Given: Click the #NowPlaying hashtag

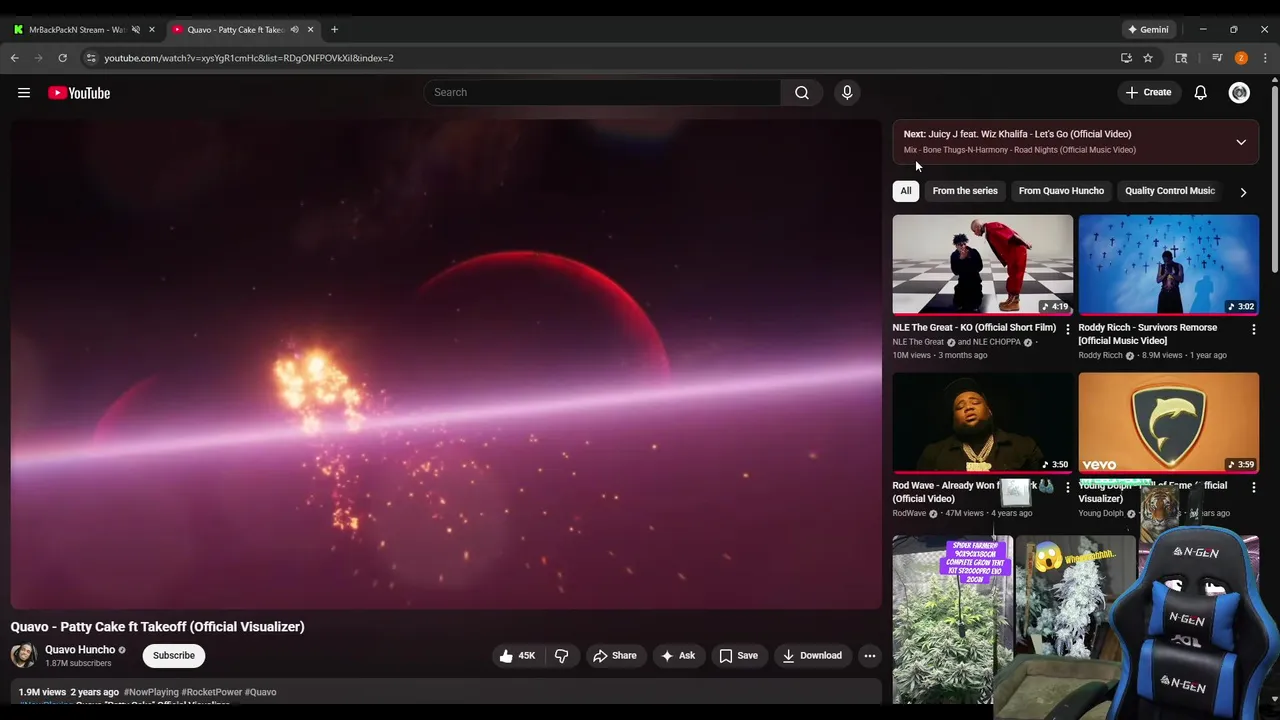Looking at the screenshot, I should pyautogui.click(x=151, y=692).
